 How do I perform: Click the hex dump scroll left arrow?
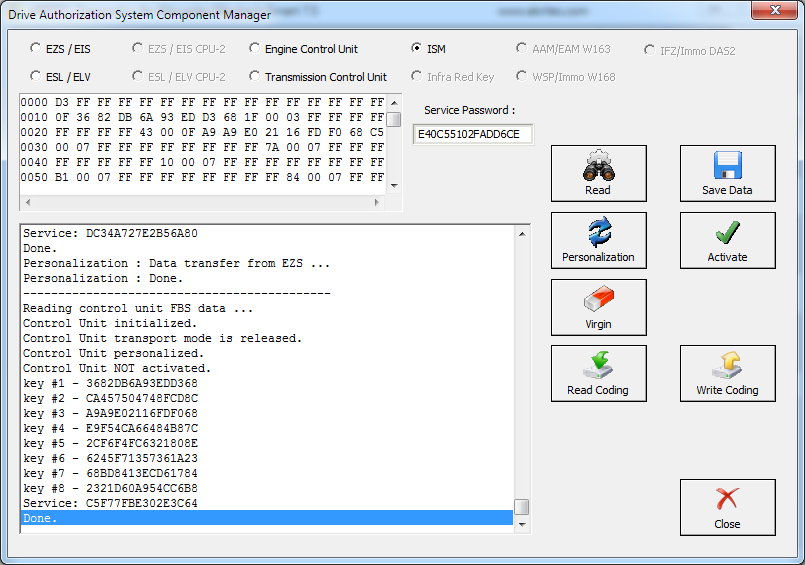point(28,202)
